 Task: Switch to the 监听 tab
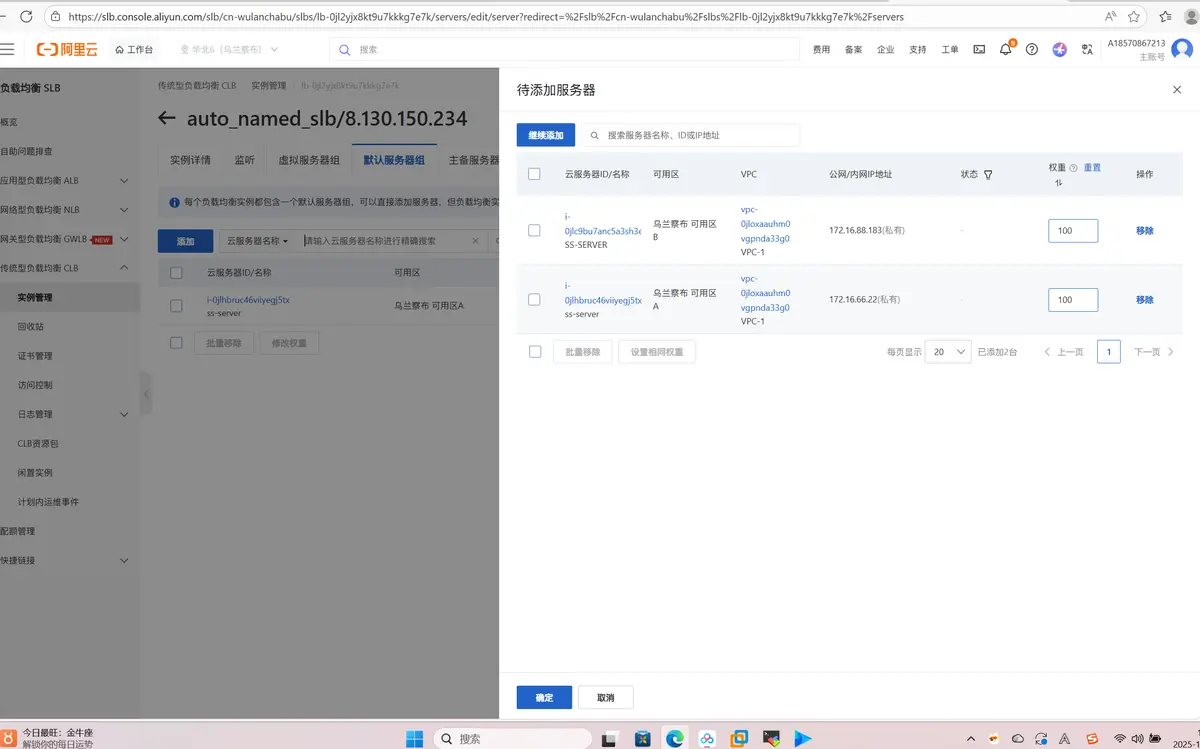pos(244,160)
